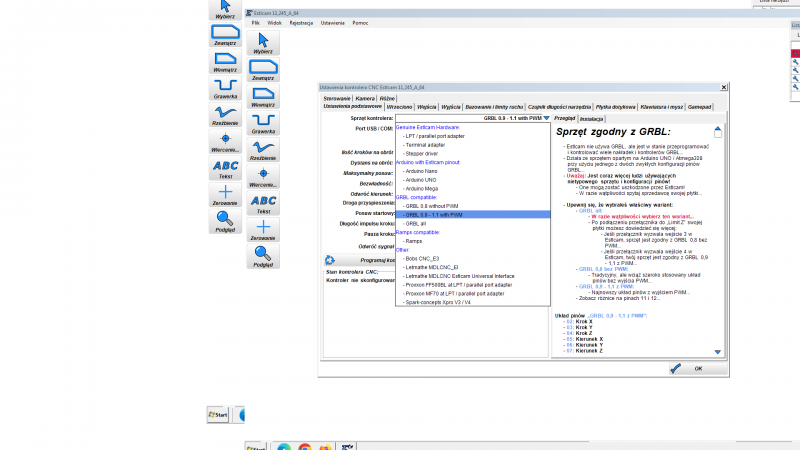Click the help panel scroll-down arrow
Viewport: 800px width, 450px height.
[x=717, y=352]
